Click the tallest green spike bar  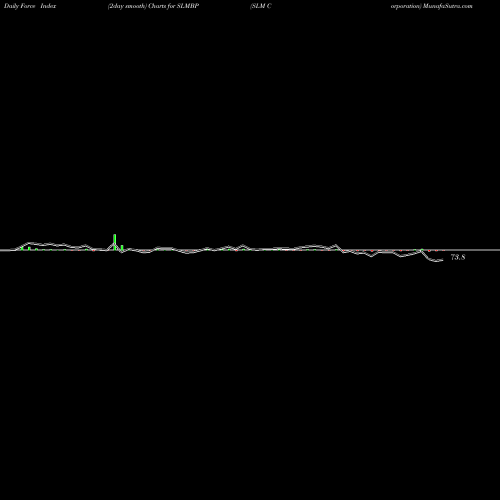[x=115, y=242]
